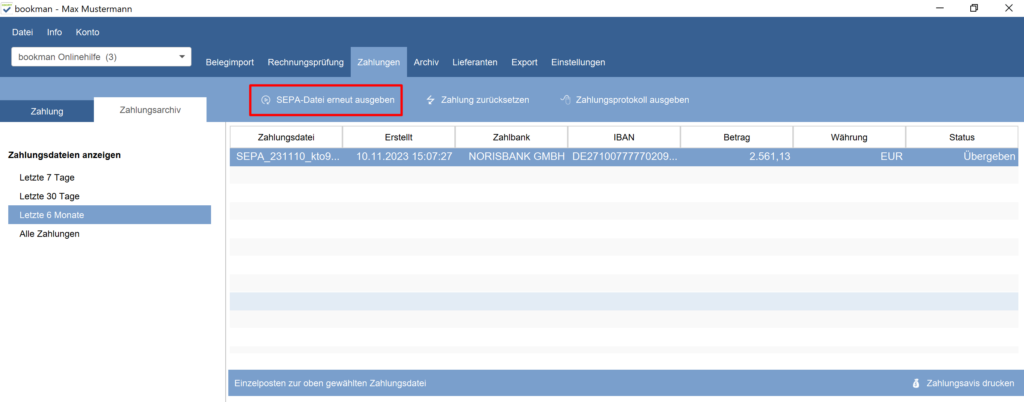The image size is (1024, 402).
Task: Open the Einstellungen tab
Action: tap(578, 63)
